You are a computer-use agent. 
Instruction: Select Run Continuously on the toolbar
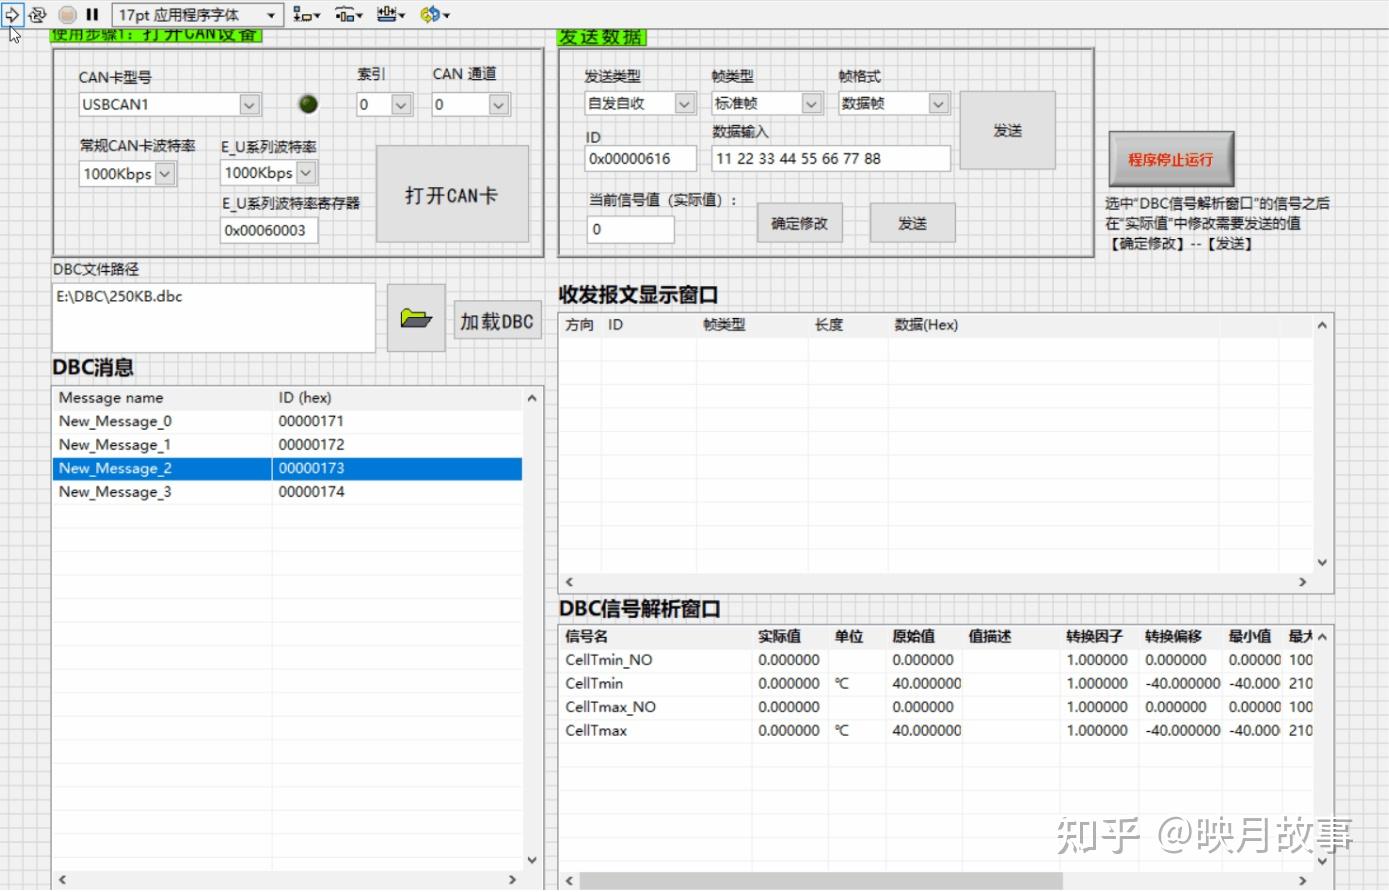tap(38, 14)
